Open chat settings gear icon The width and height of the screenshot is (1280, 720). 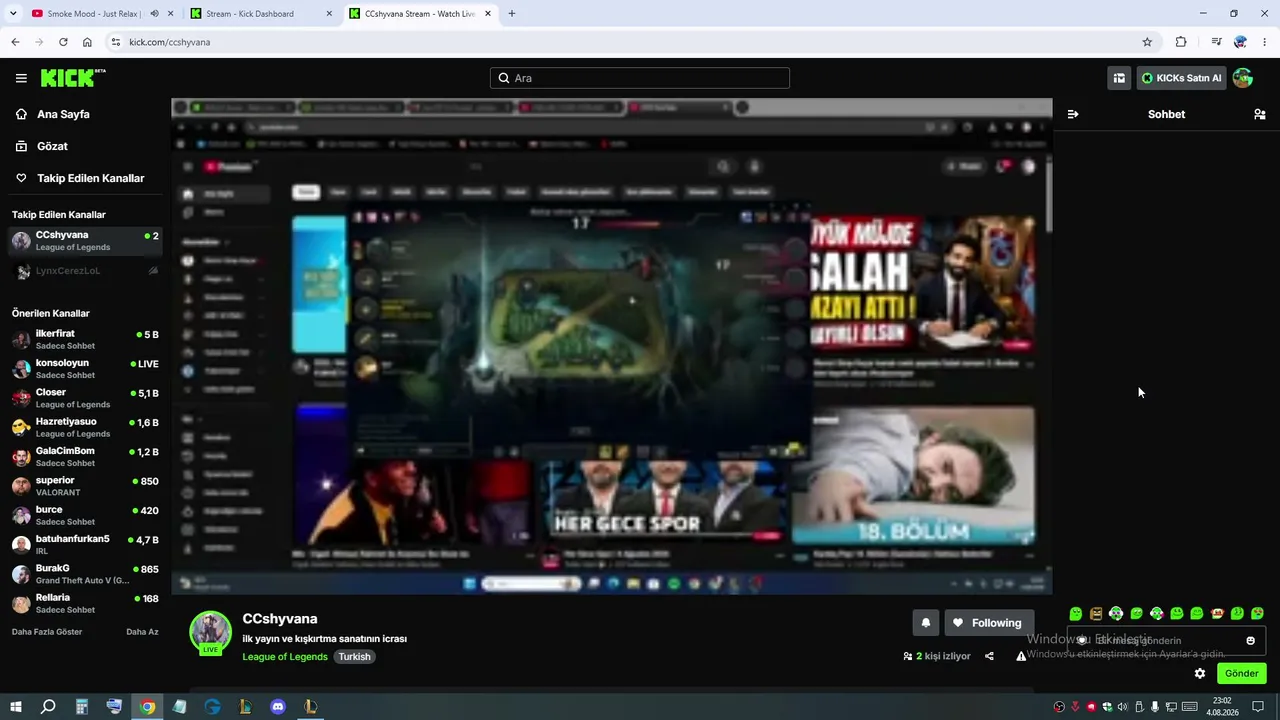point(1200,674)
